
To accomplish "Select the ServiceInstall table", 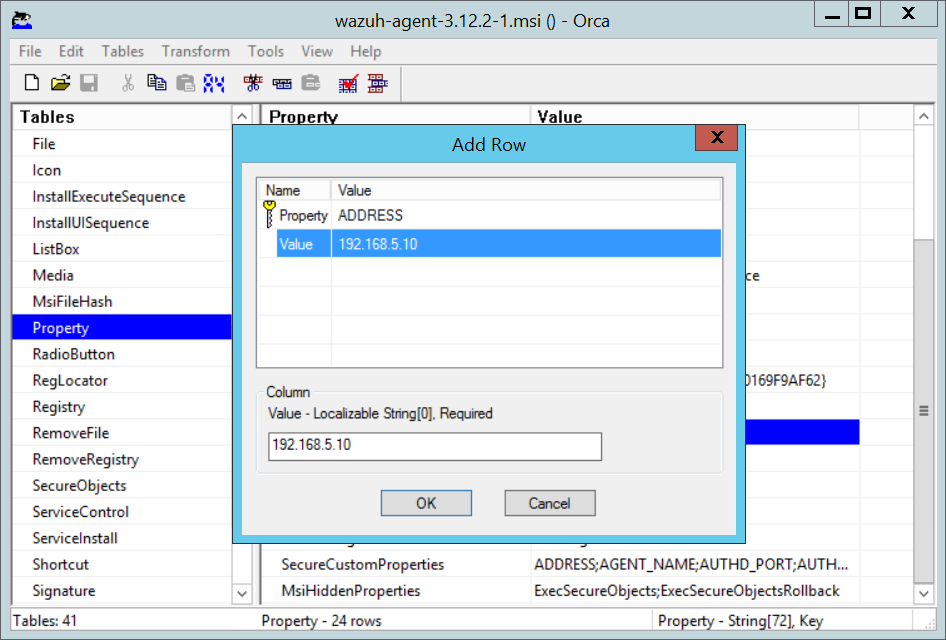I will tap(122, 538).
